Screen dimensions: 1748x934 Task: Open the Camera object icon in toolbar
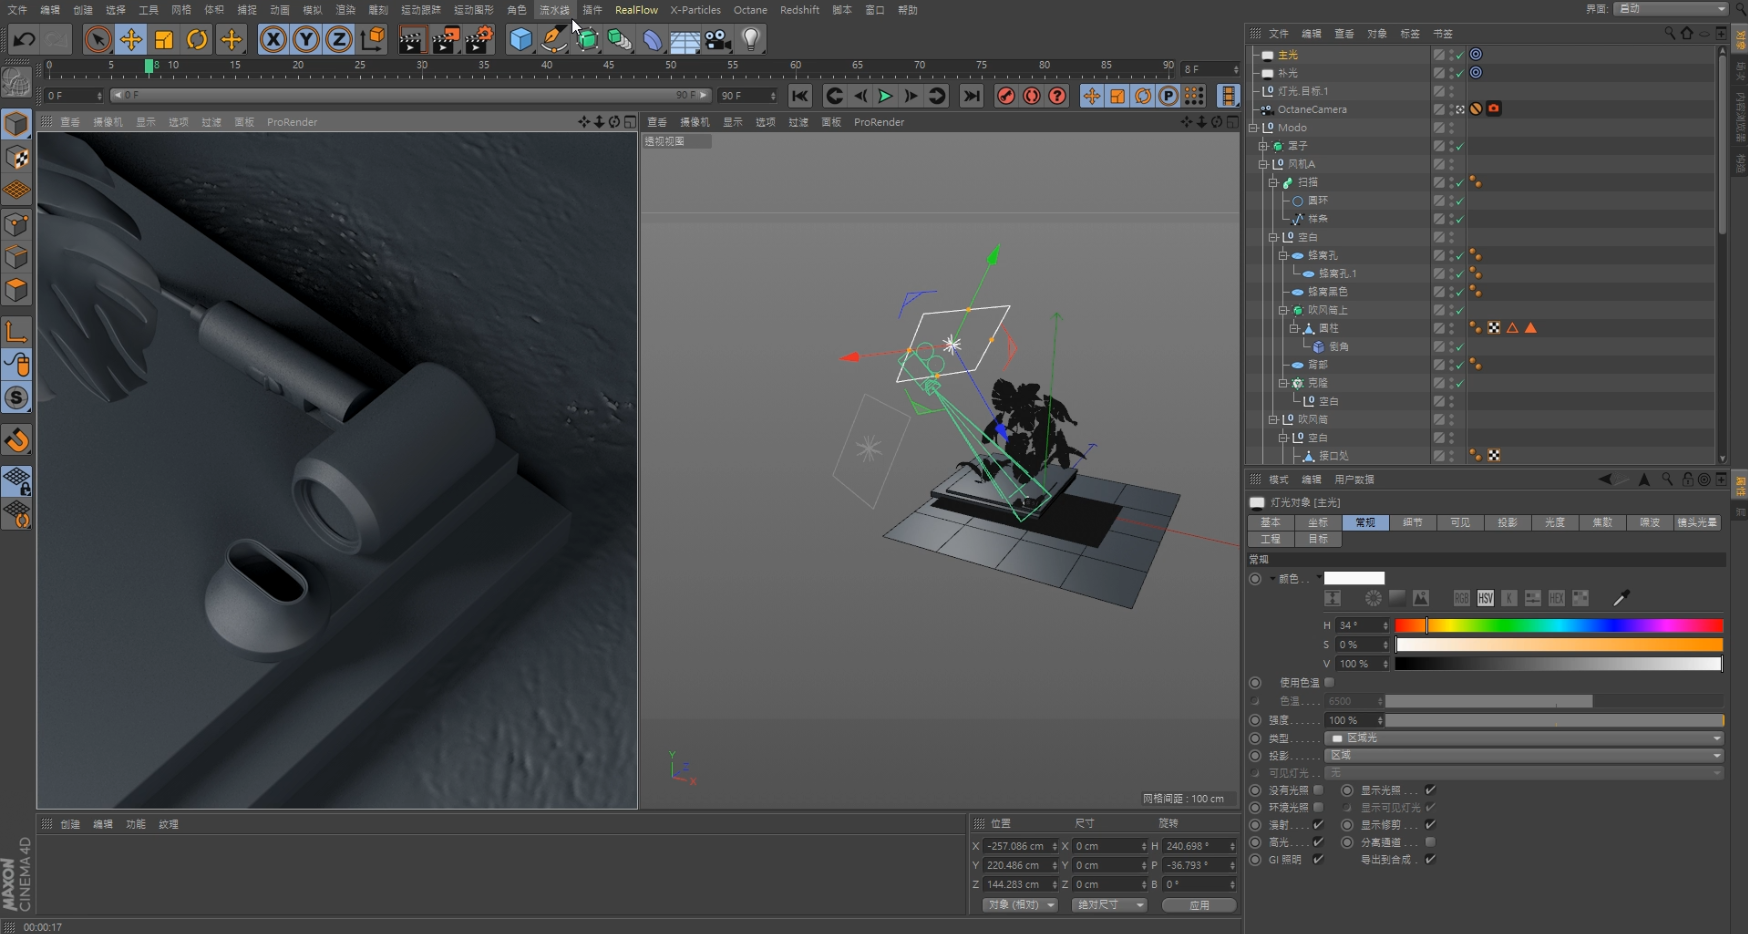click(717, 39)
